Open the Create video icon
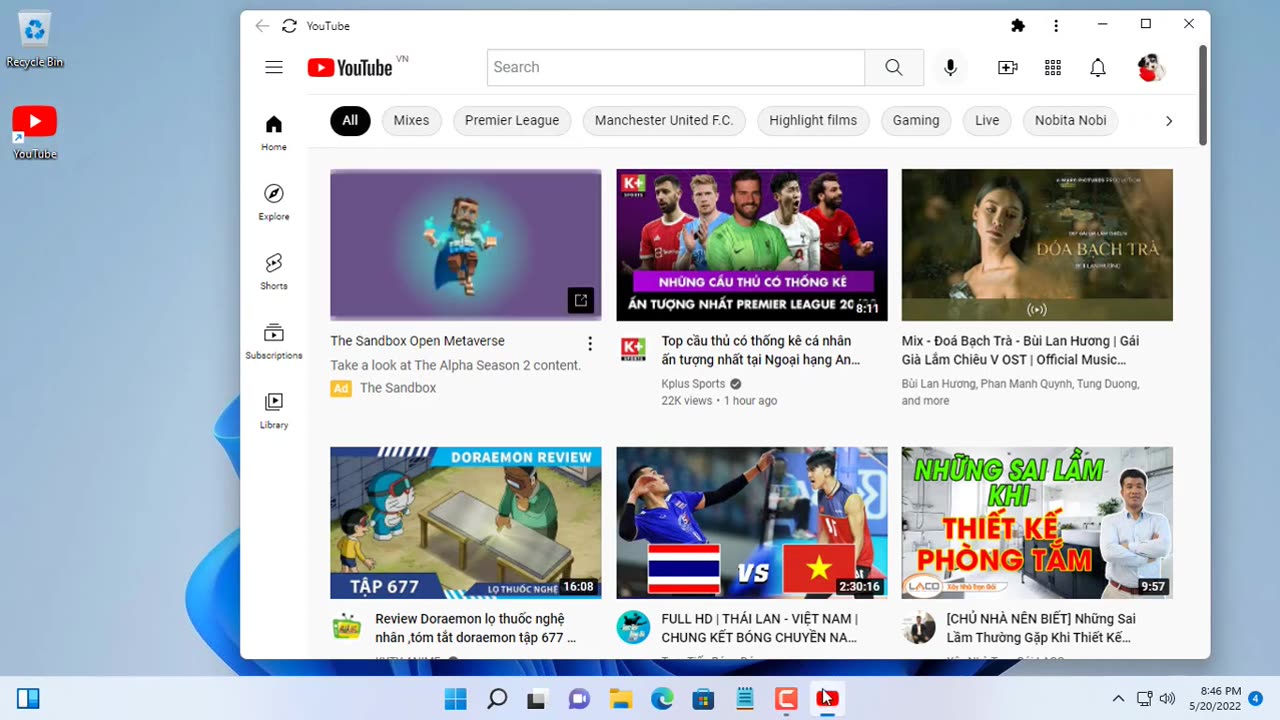The width and height of the screenshot is (1280, 720). pos(1008,67)
